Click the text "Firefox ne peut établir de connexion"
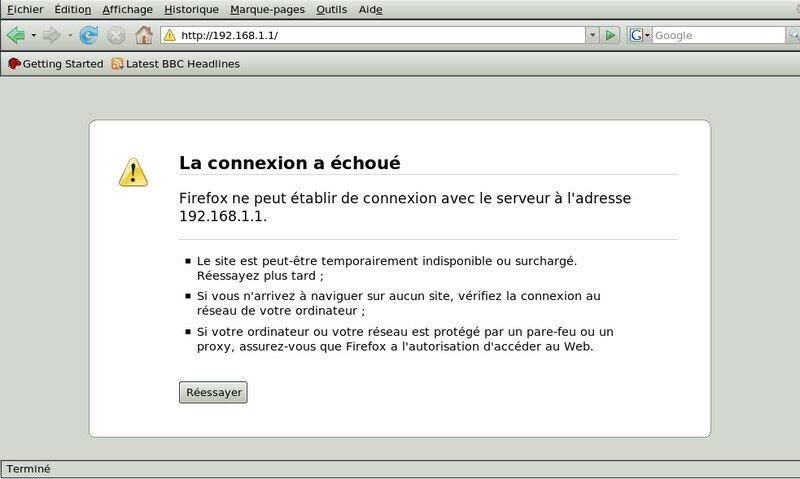The width and height of the screenshot is (800, 479). tap(308, 198)
